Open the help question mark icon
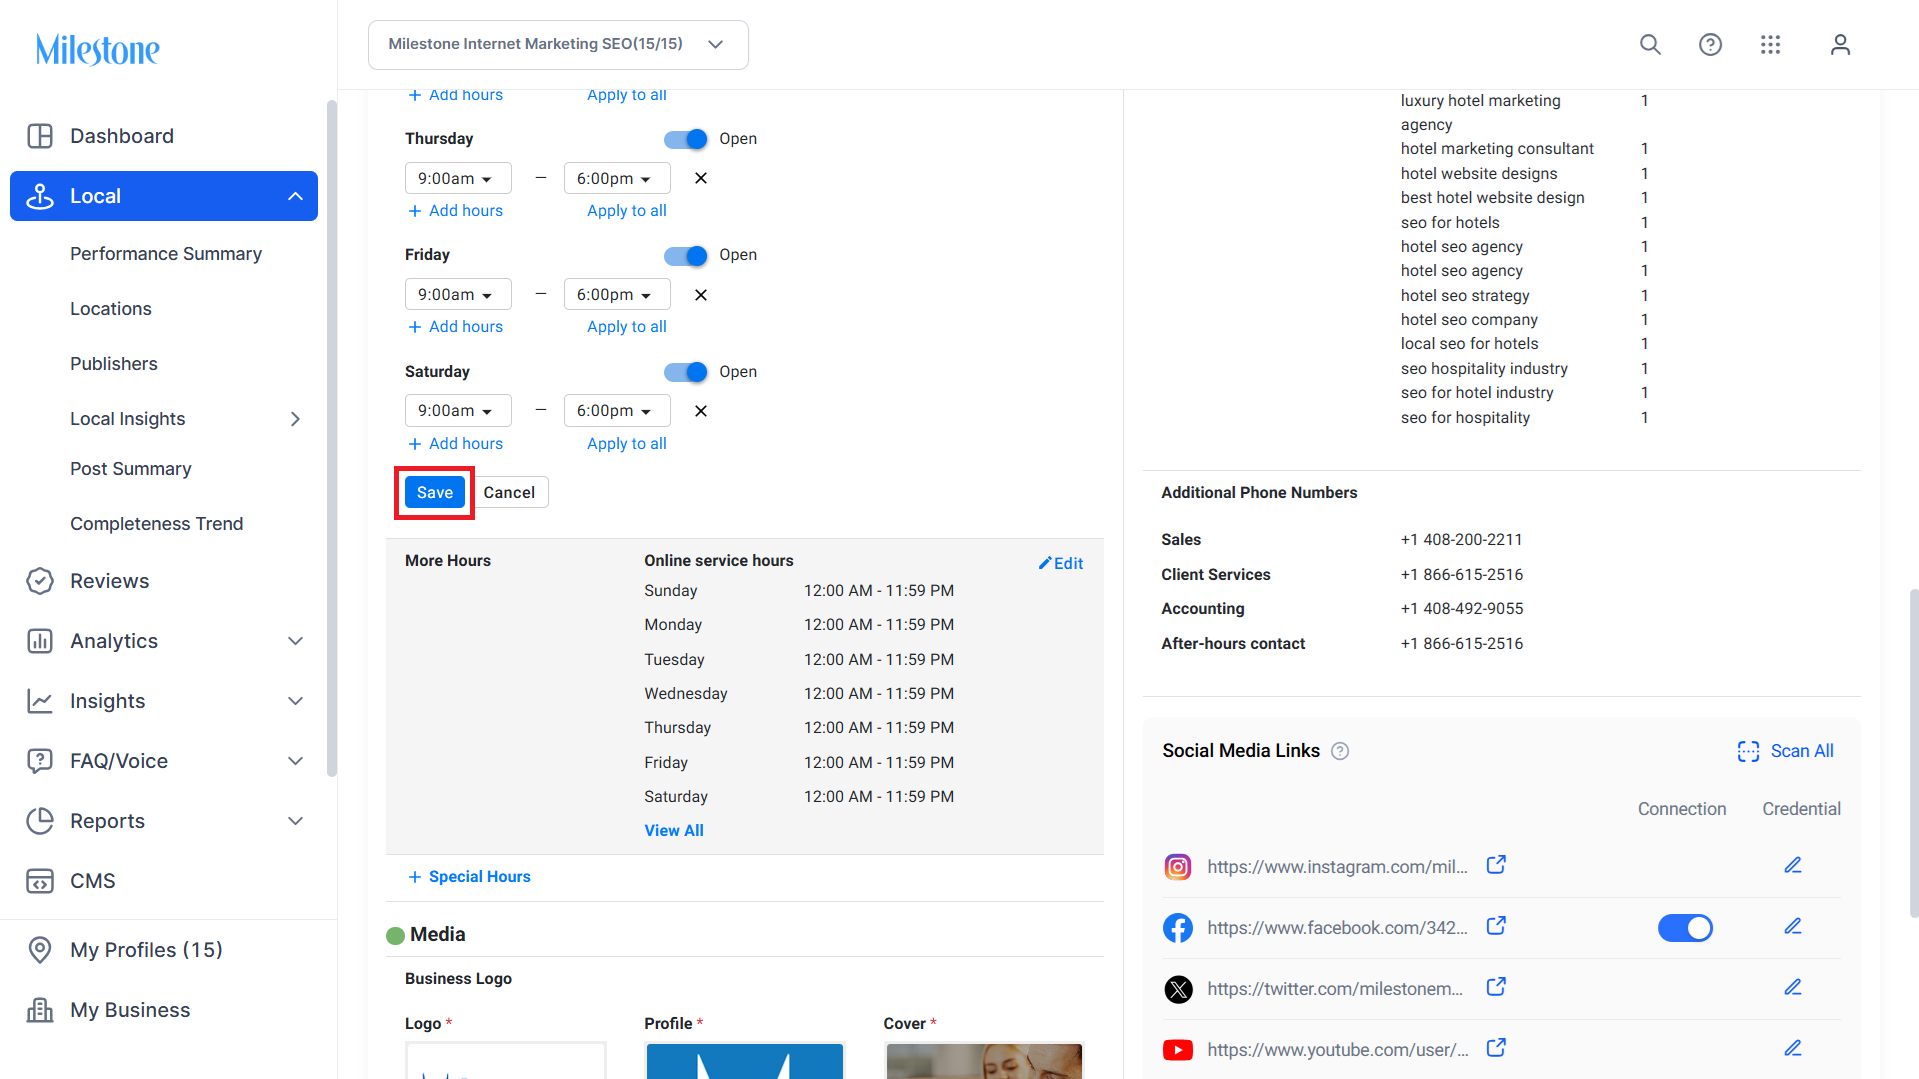The image size is (1919, 1079). [1710, 45]
